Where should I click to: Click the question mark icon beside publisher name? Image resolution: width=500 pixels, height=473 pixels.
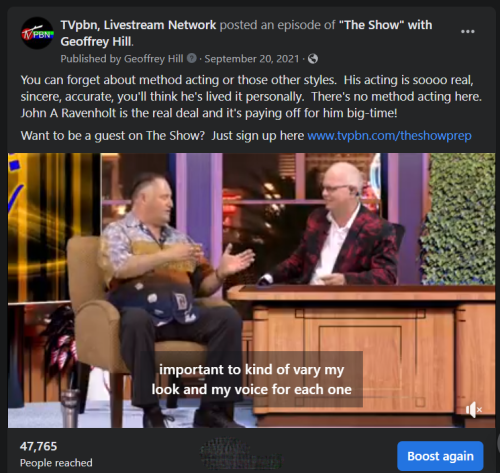pyautogui.click(x=192, y=59)
